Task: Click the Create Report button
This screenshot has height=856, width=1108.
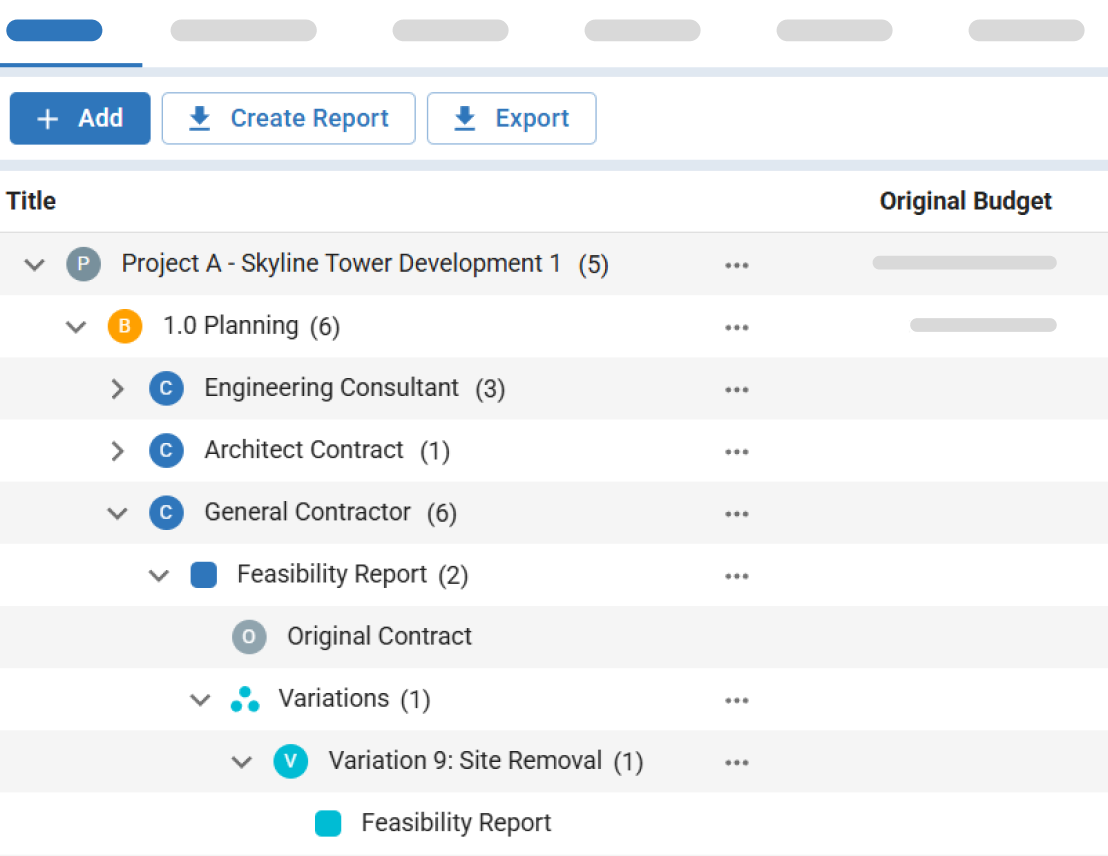Action: click(288, 118)
